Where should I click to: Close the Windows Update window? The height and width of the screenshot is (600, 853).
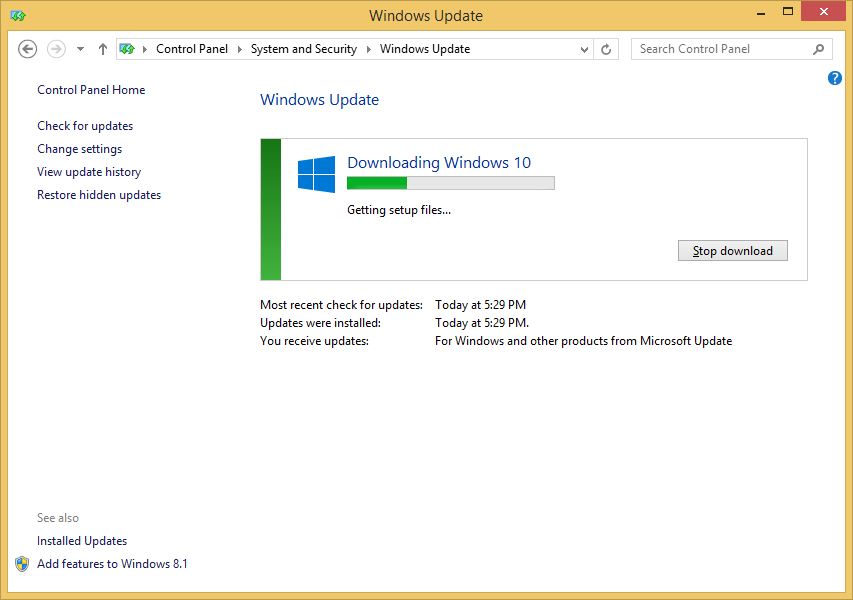point(824,11)
